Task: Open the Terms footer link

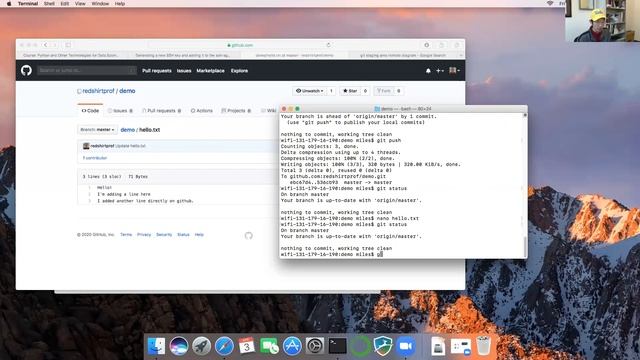Action: click(126, 235)
